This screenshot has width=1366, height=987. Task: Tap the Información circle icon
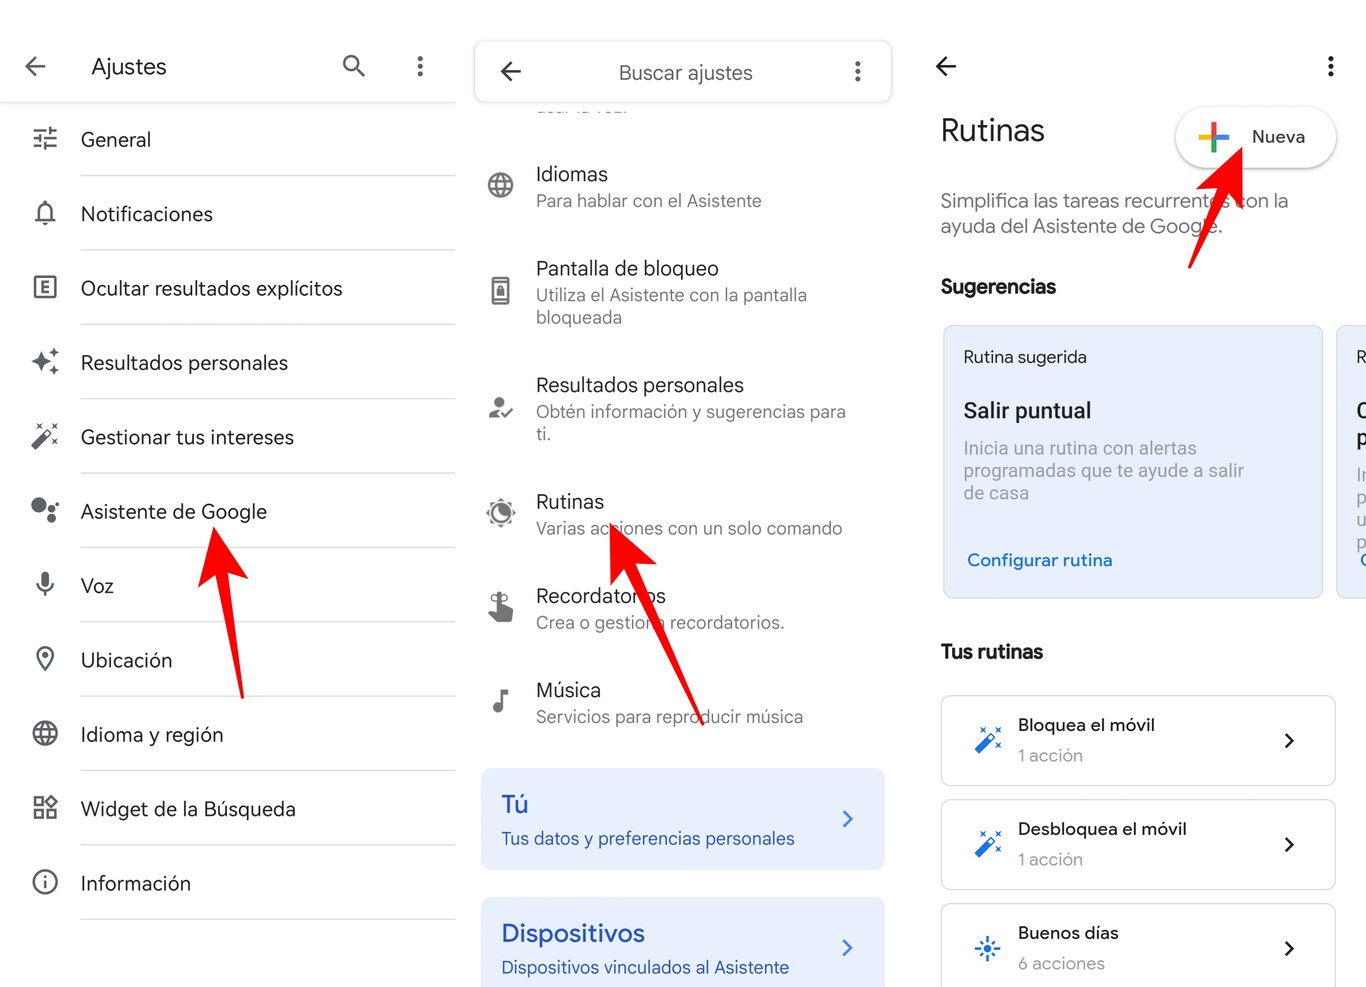[45, 882]
